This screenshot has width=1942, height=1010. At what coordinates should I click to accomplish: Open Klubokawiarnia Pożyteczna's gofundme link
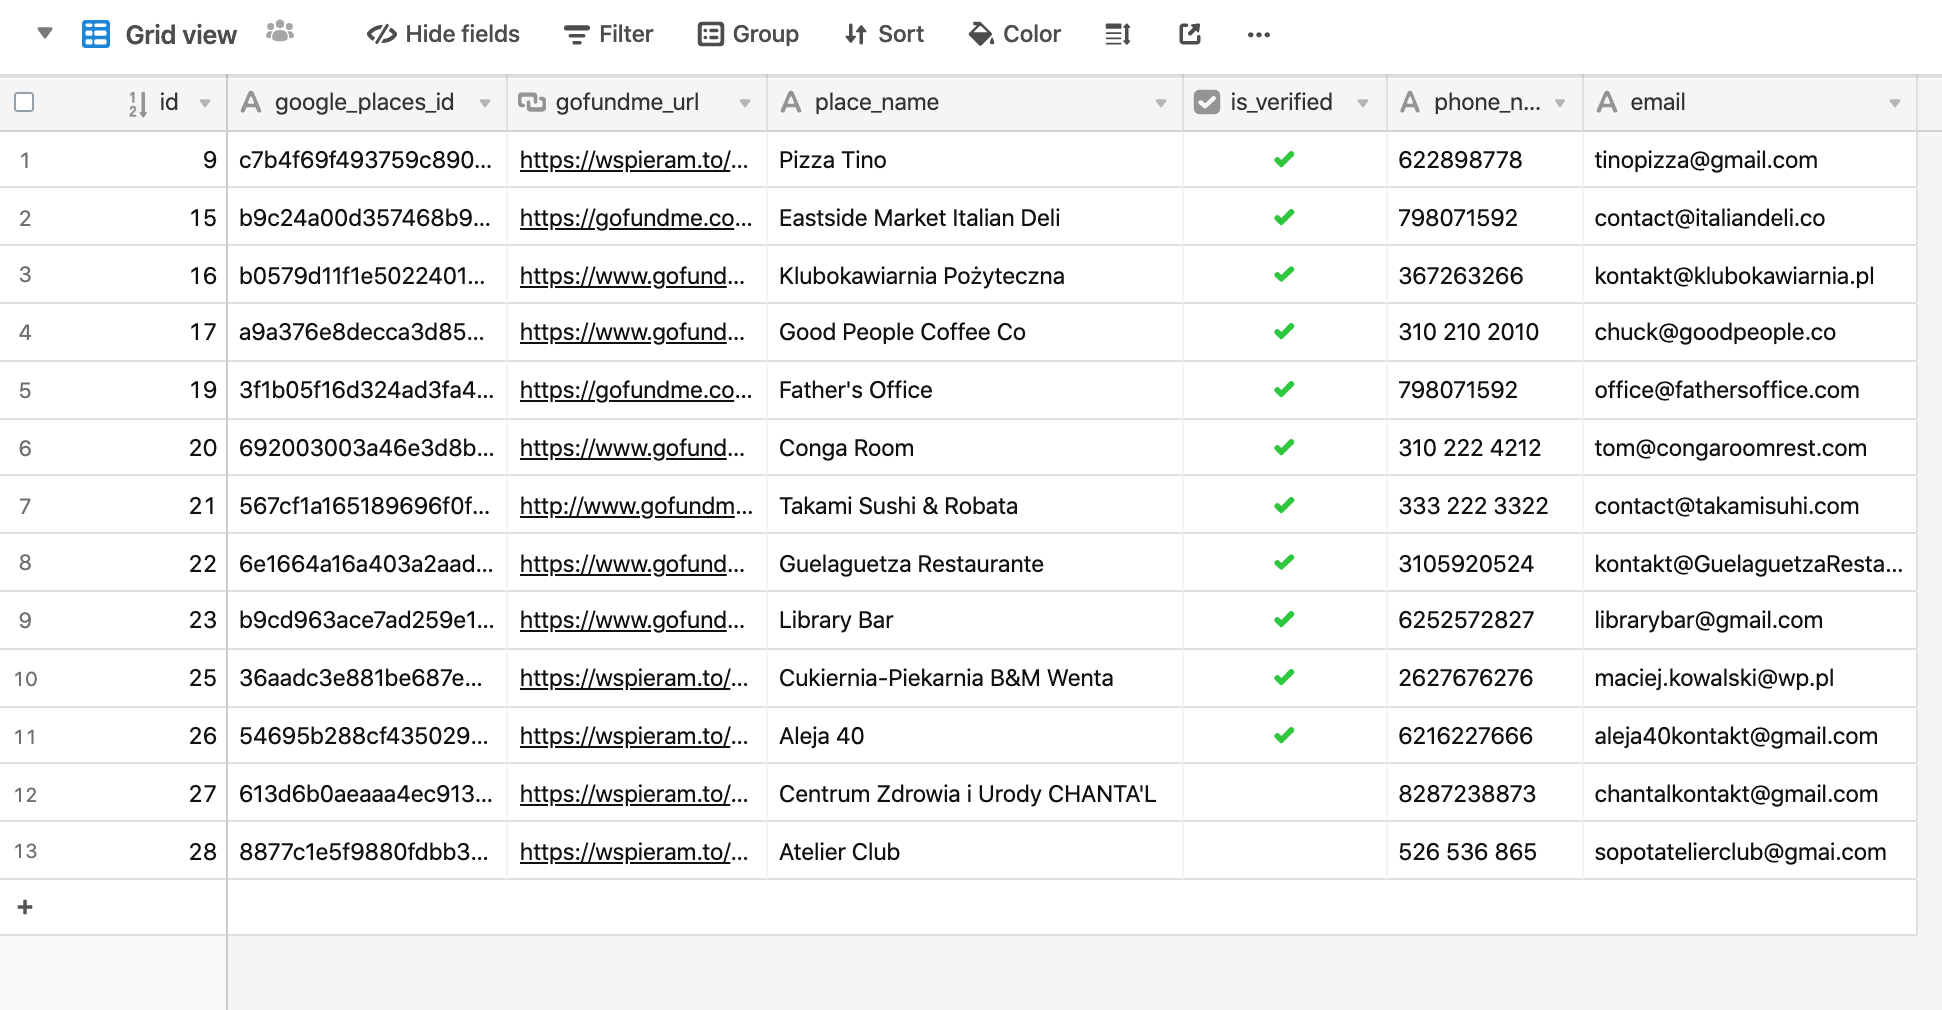coord(632,276)
